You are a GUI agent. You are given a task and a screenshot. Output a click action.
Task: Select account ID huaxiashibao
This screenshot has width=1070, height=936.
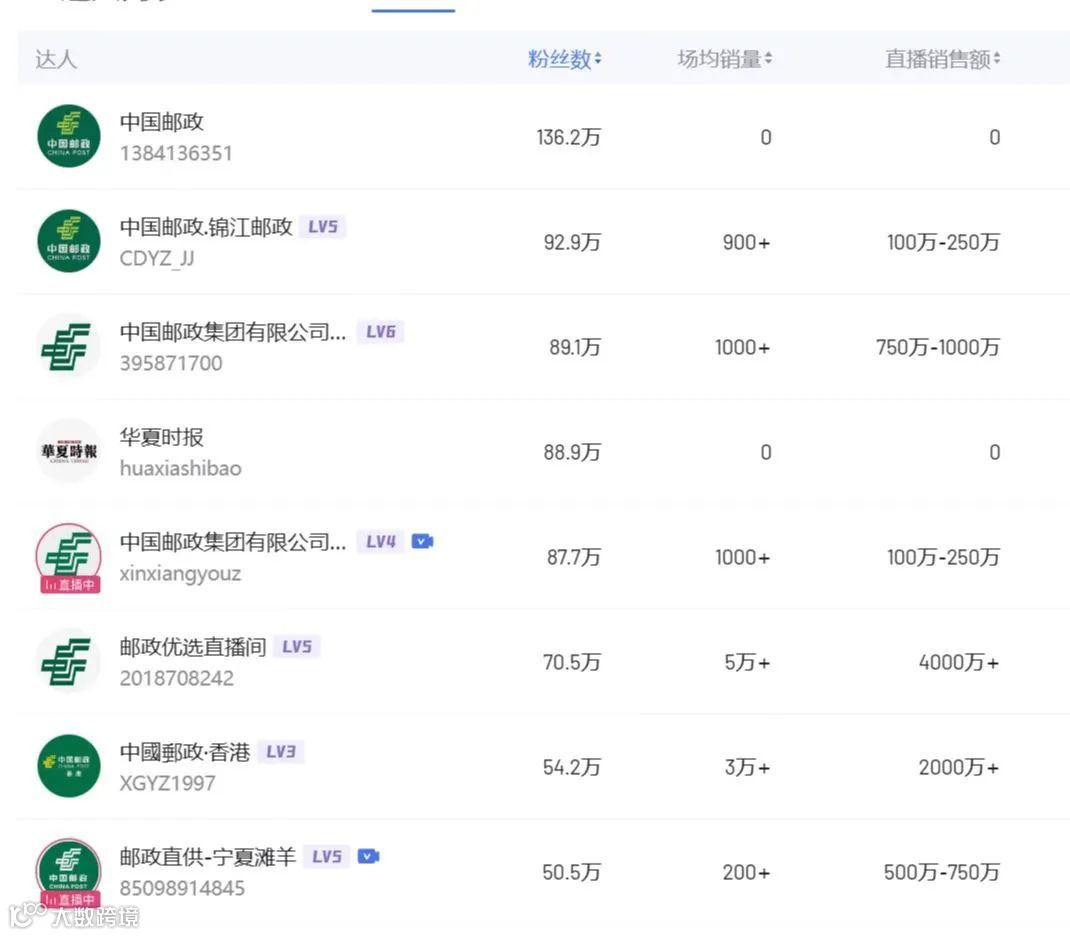click(181, 469)
